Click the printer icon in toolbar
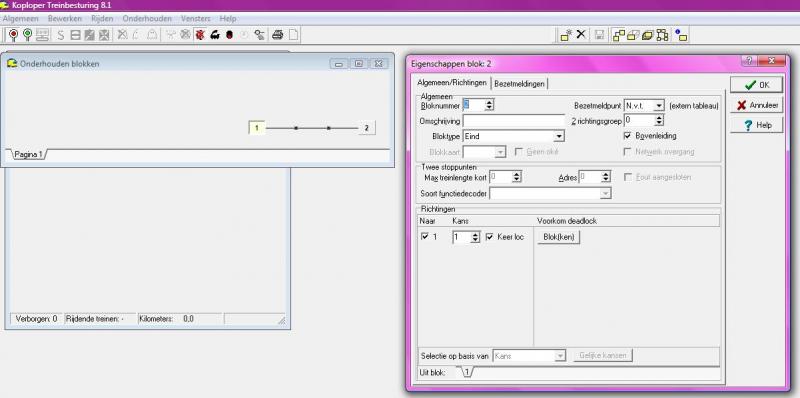Image resolution: width=800 pixels, height=398 pixels. [x=278, y=35]
